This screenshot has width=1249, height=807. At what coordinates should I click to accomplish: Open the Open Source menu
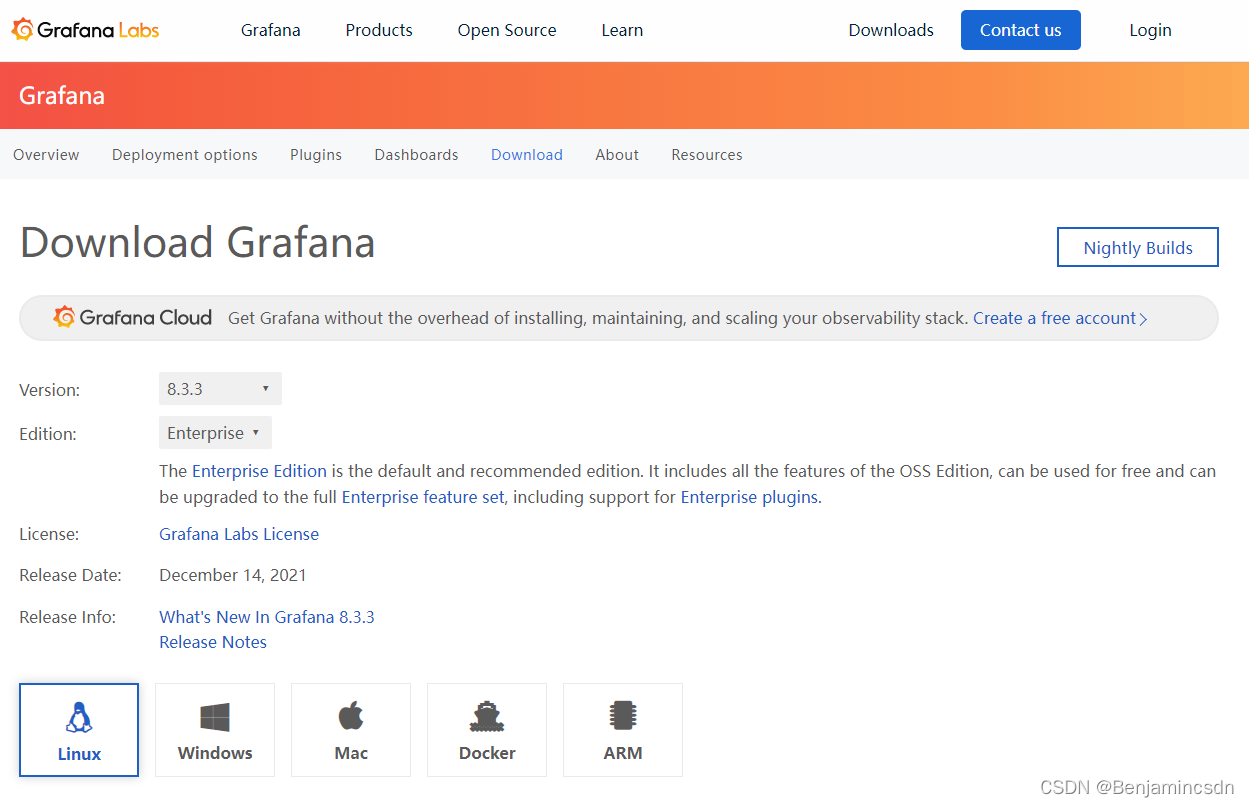[x=507, y=30]
